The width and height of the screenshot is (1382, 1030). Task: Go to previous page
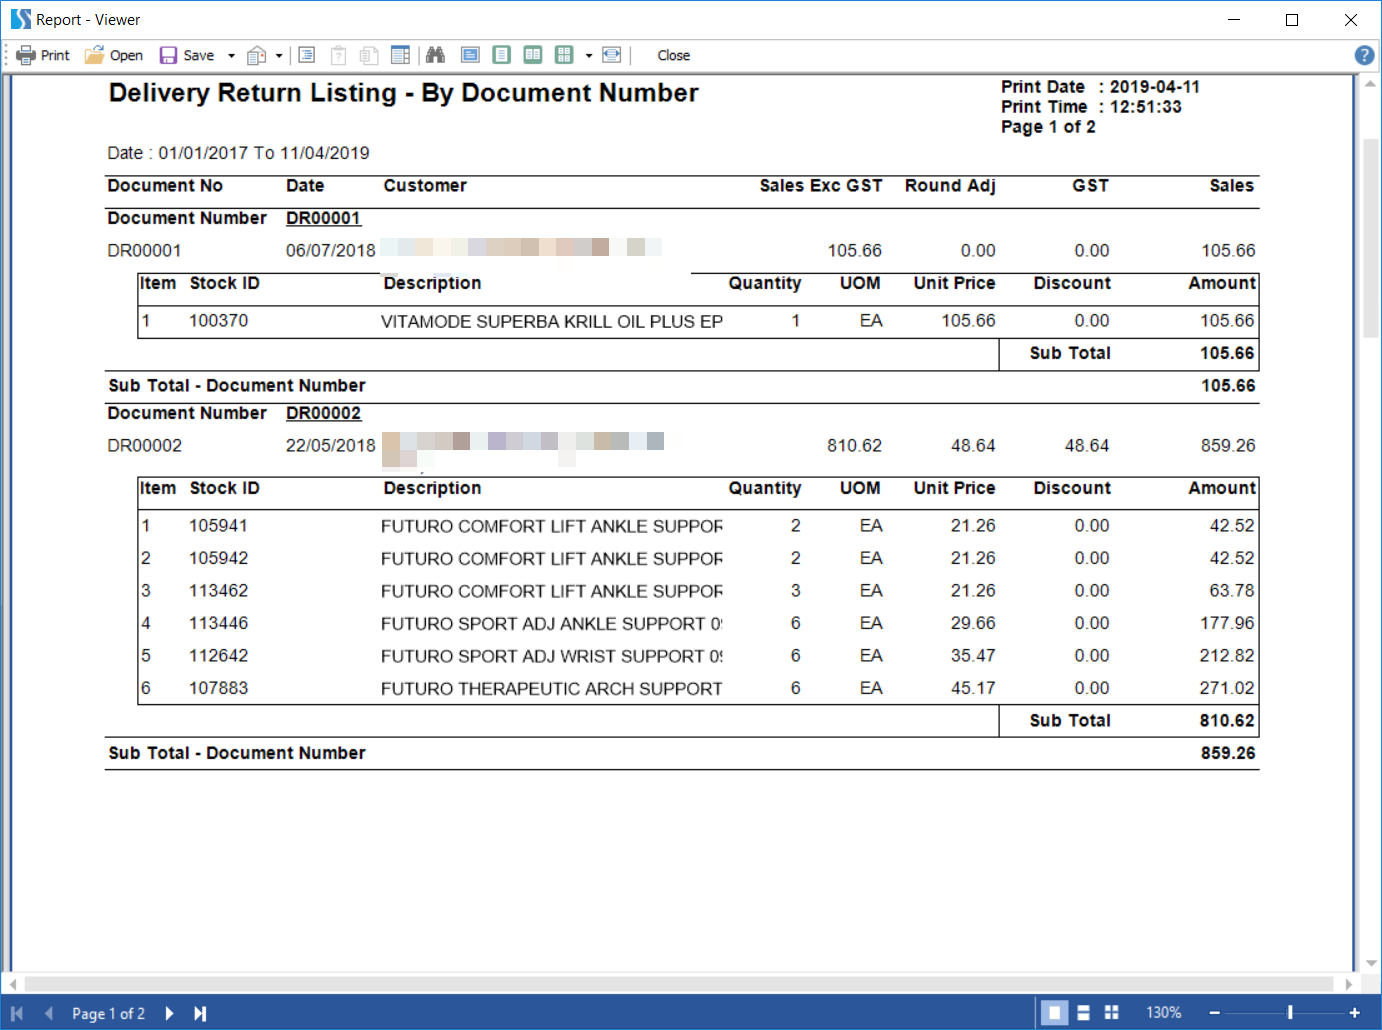[48, 1013]
